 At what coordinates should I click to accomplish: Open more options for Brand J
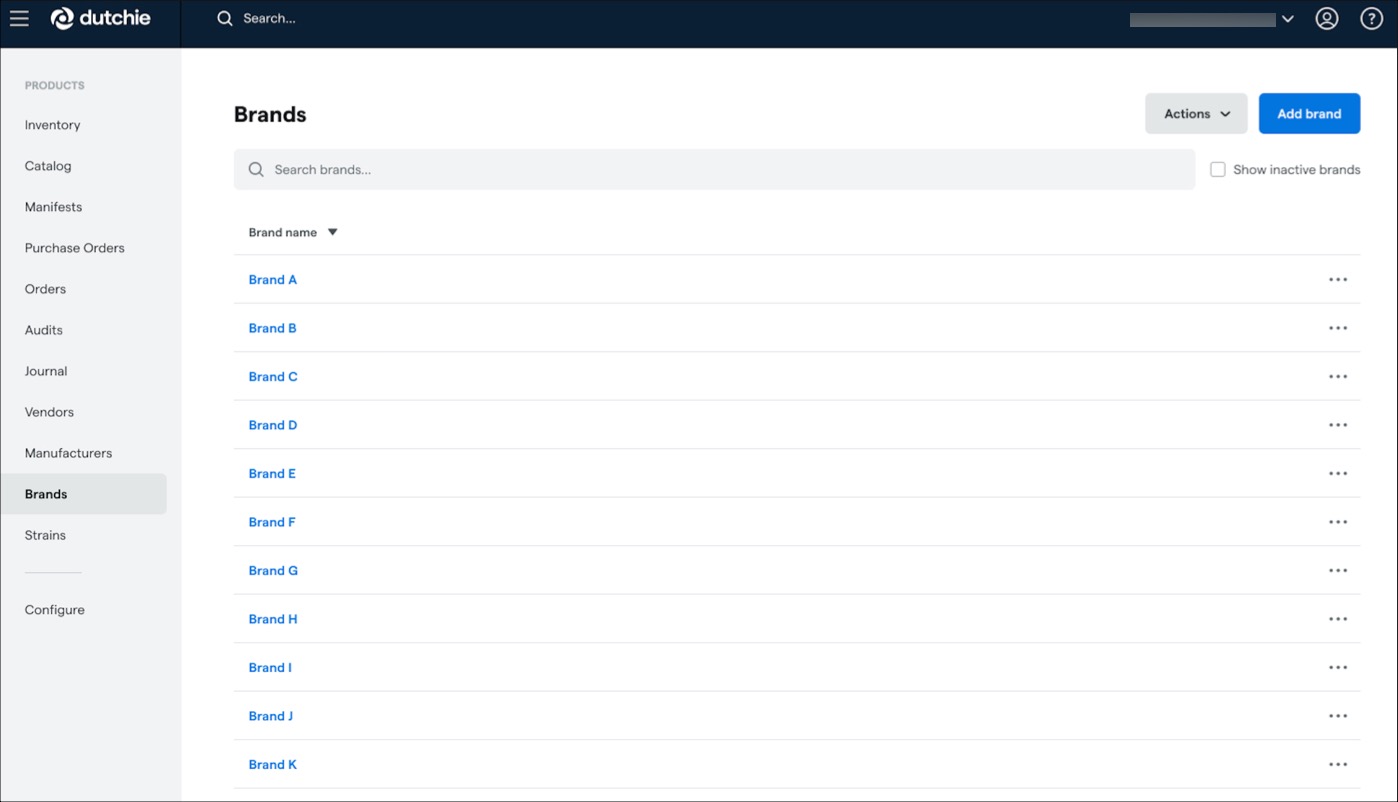(1338, 716)
